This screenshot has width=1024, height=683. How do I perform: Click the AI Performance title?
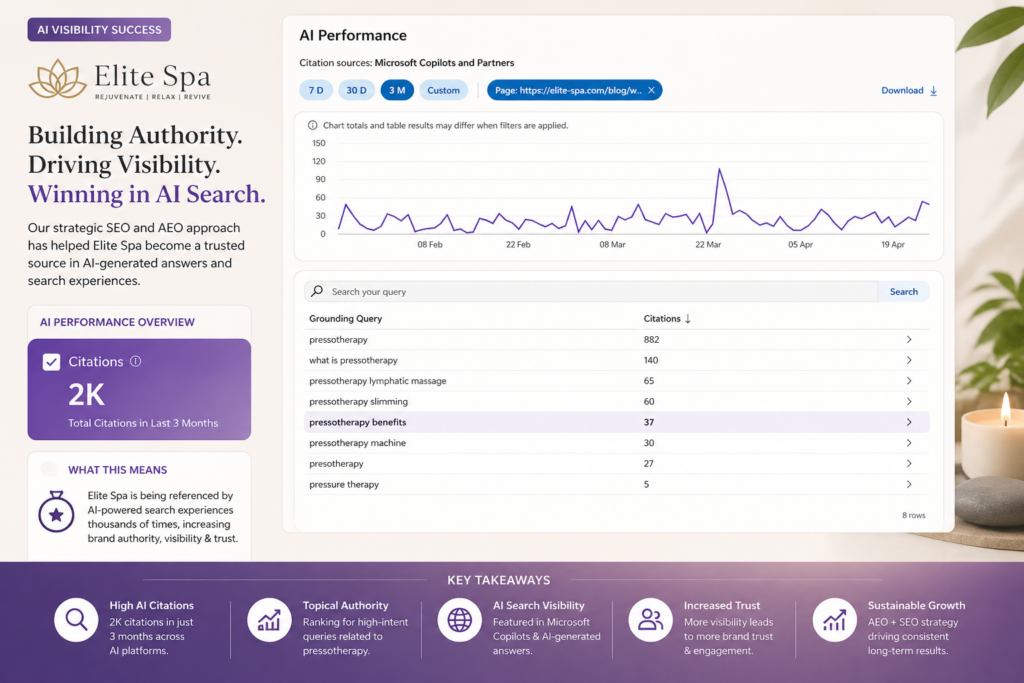coord(353,35)
